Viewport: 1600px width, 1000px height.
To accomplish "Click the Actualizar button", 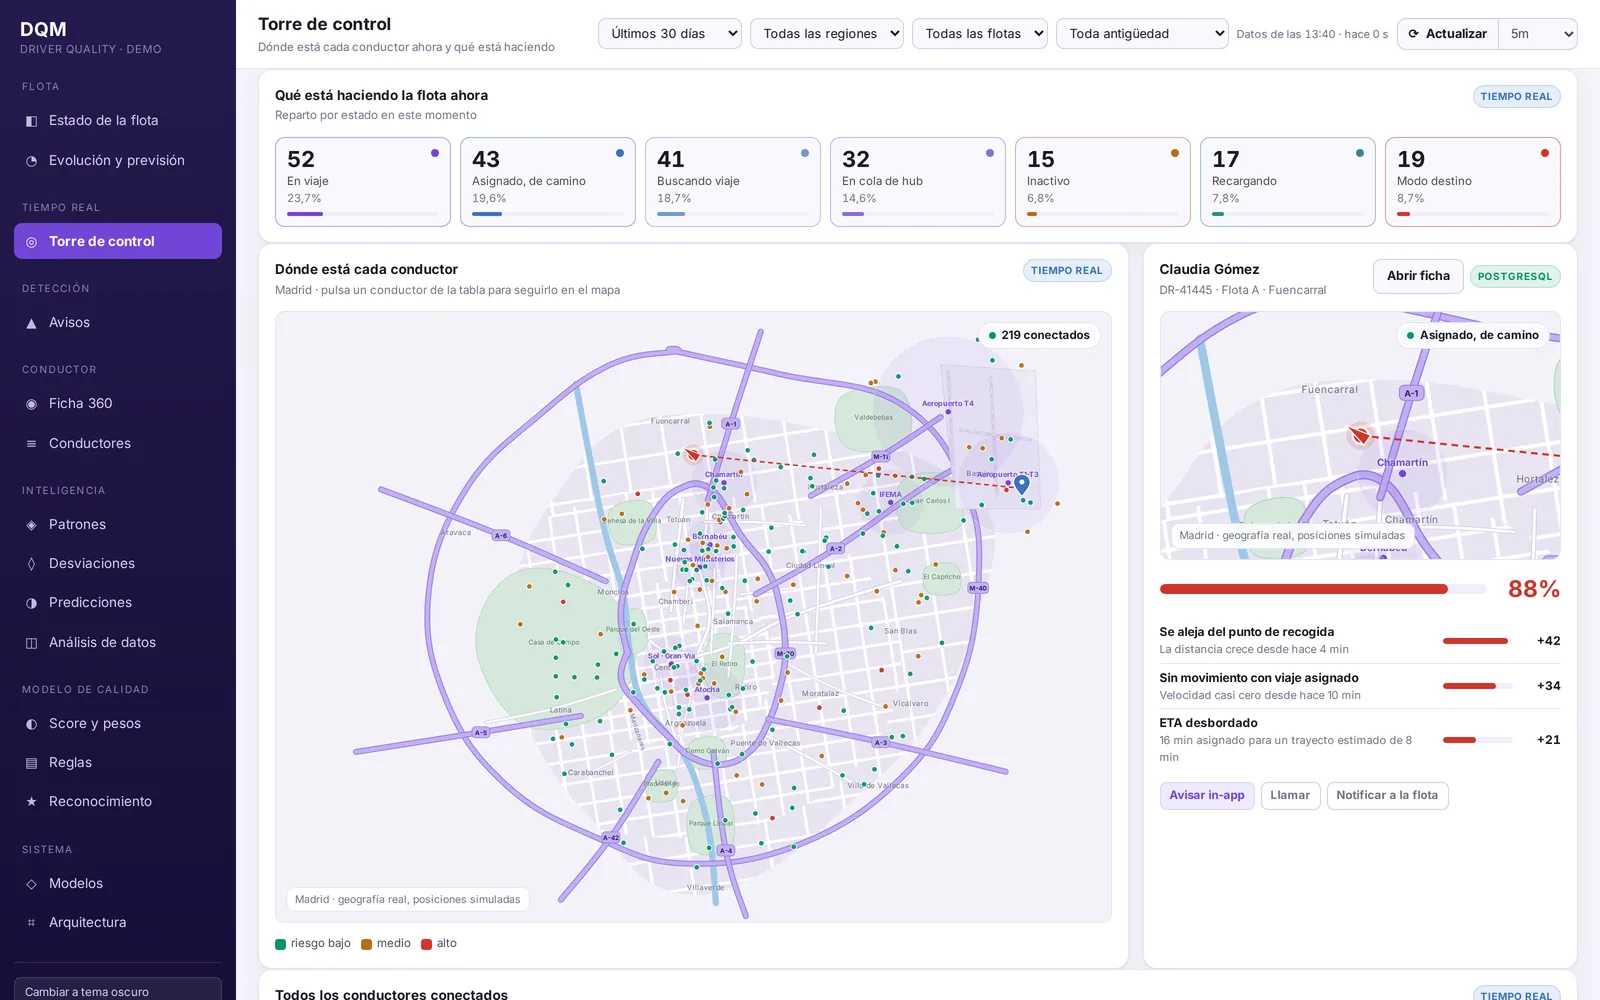I will [1448, 34].
